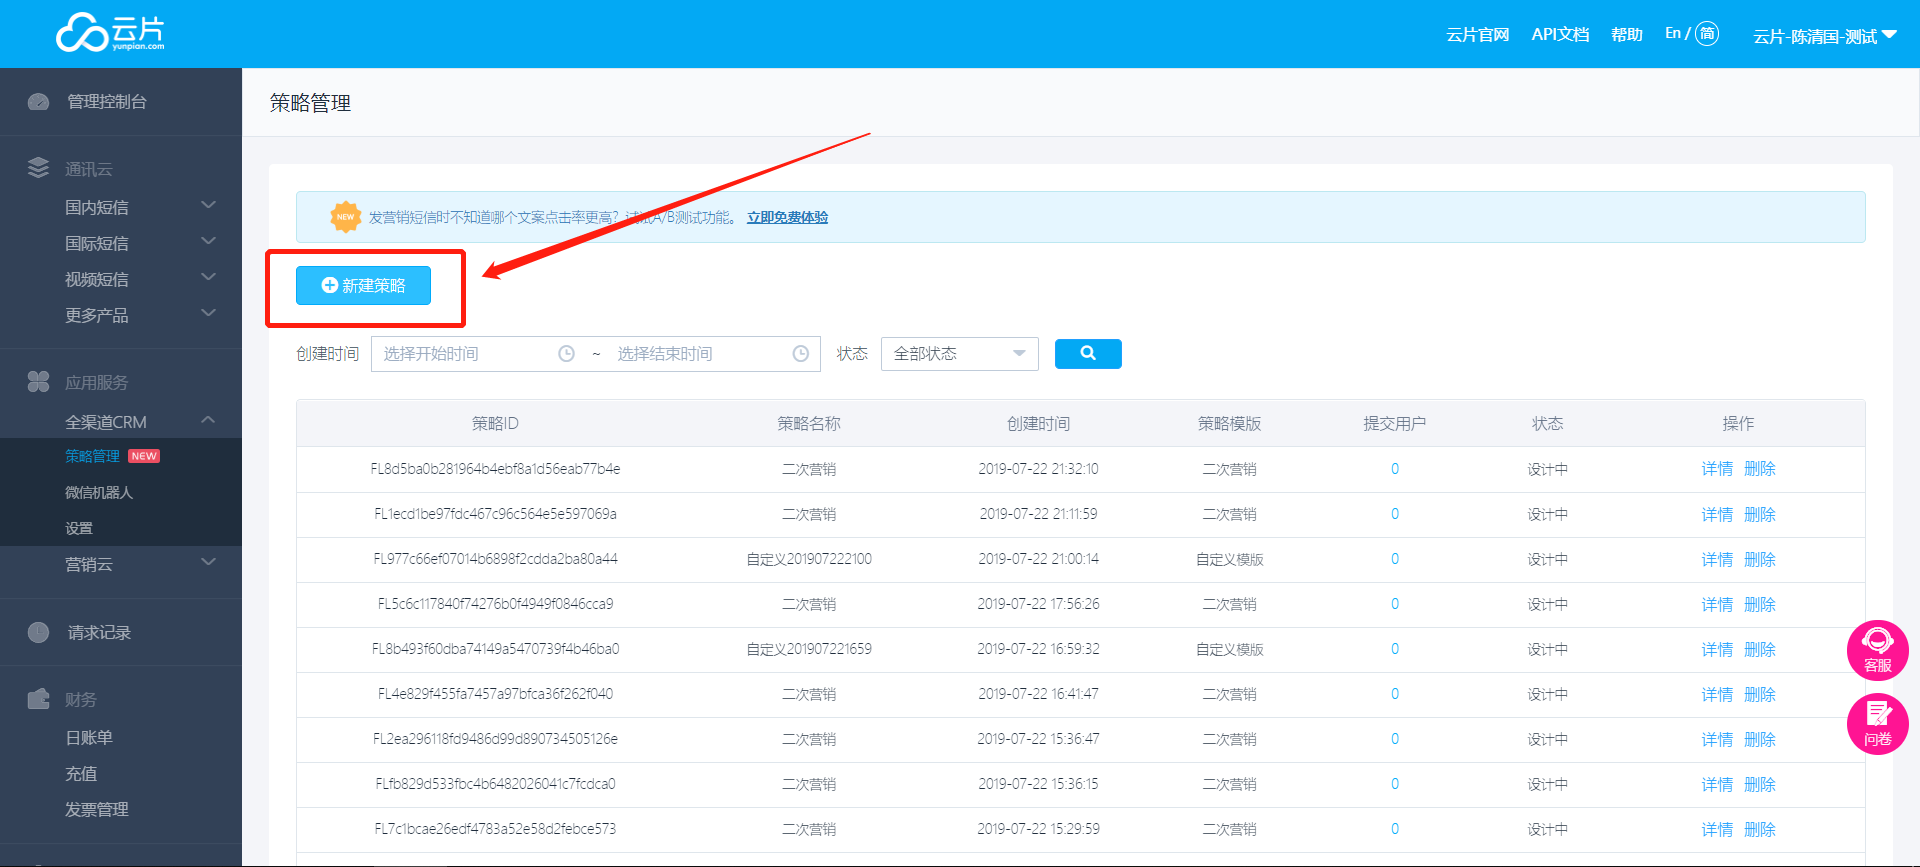The image size is (1920, 867).
Task: Click 删除 for 自定义201907222100 row
Action: click(x=1760, y=560)
